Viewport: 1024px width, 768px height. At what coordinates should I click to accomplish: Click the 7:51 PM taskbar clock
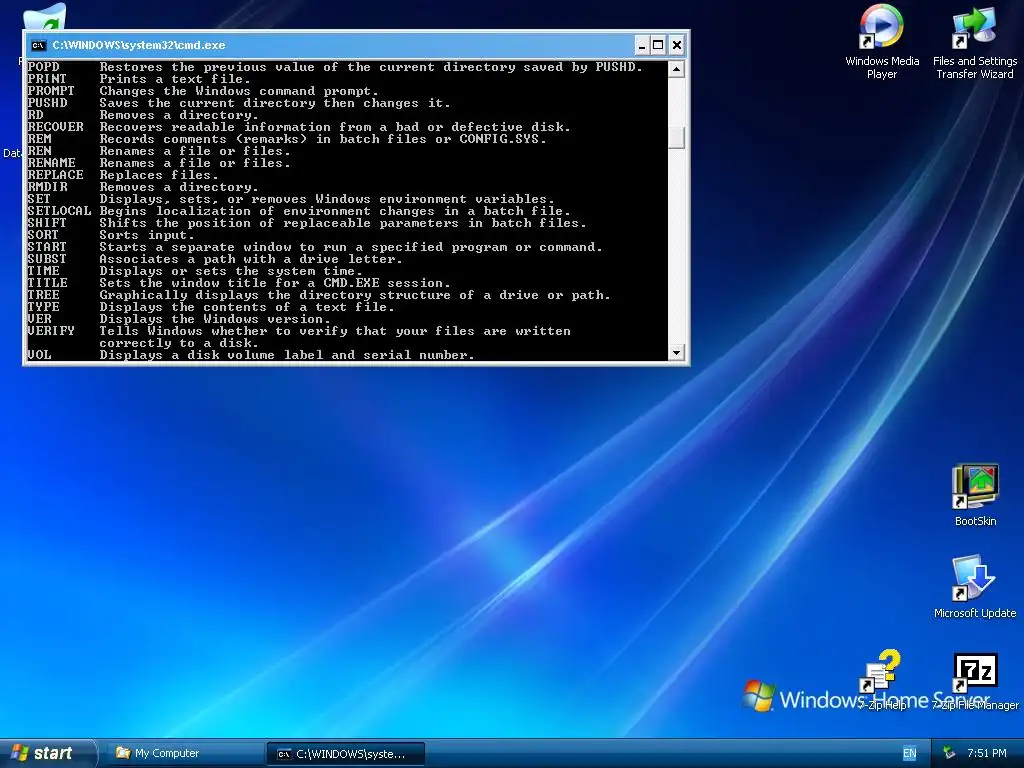(x=987, y=753)
